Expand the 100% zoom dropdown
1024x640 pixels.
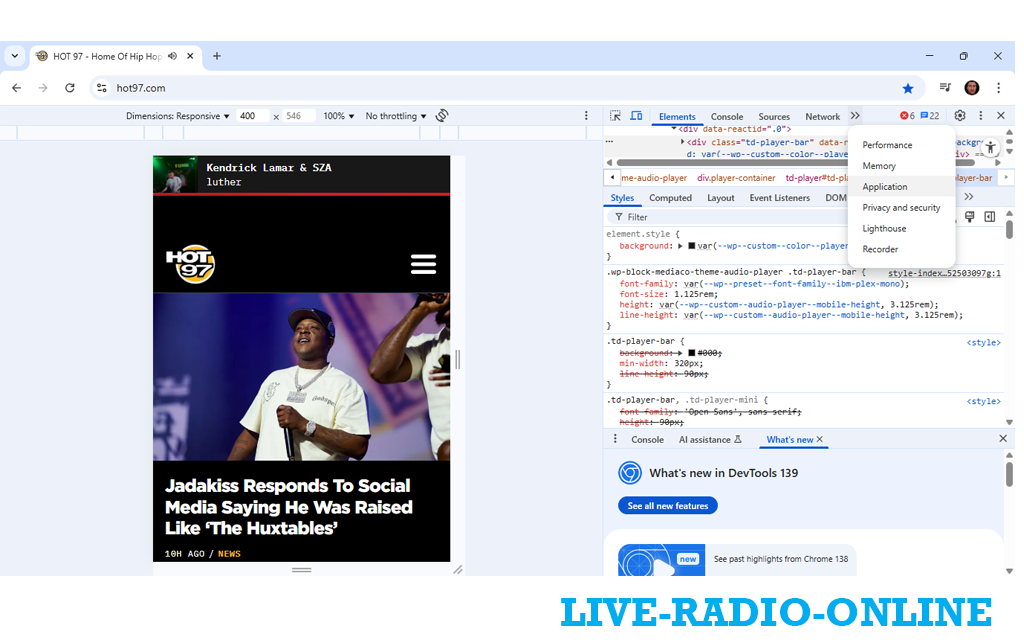tap(338, 116)
